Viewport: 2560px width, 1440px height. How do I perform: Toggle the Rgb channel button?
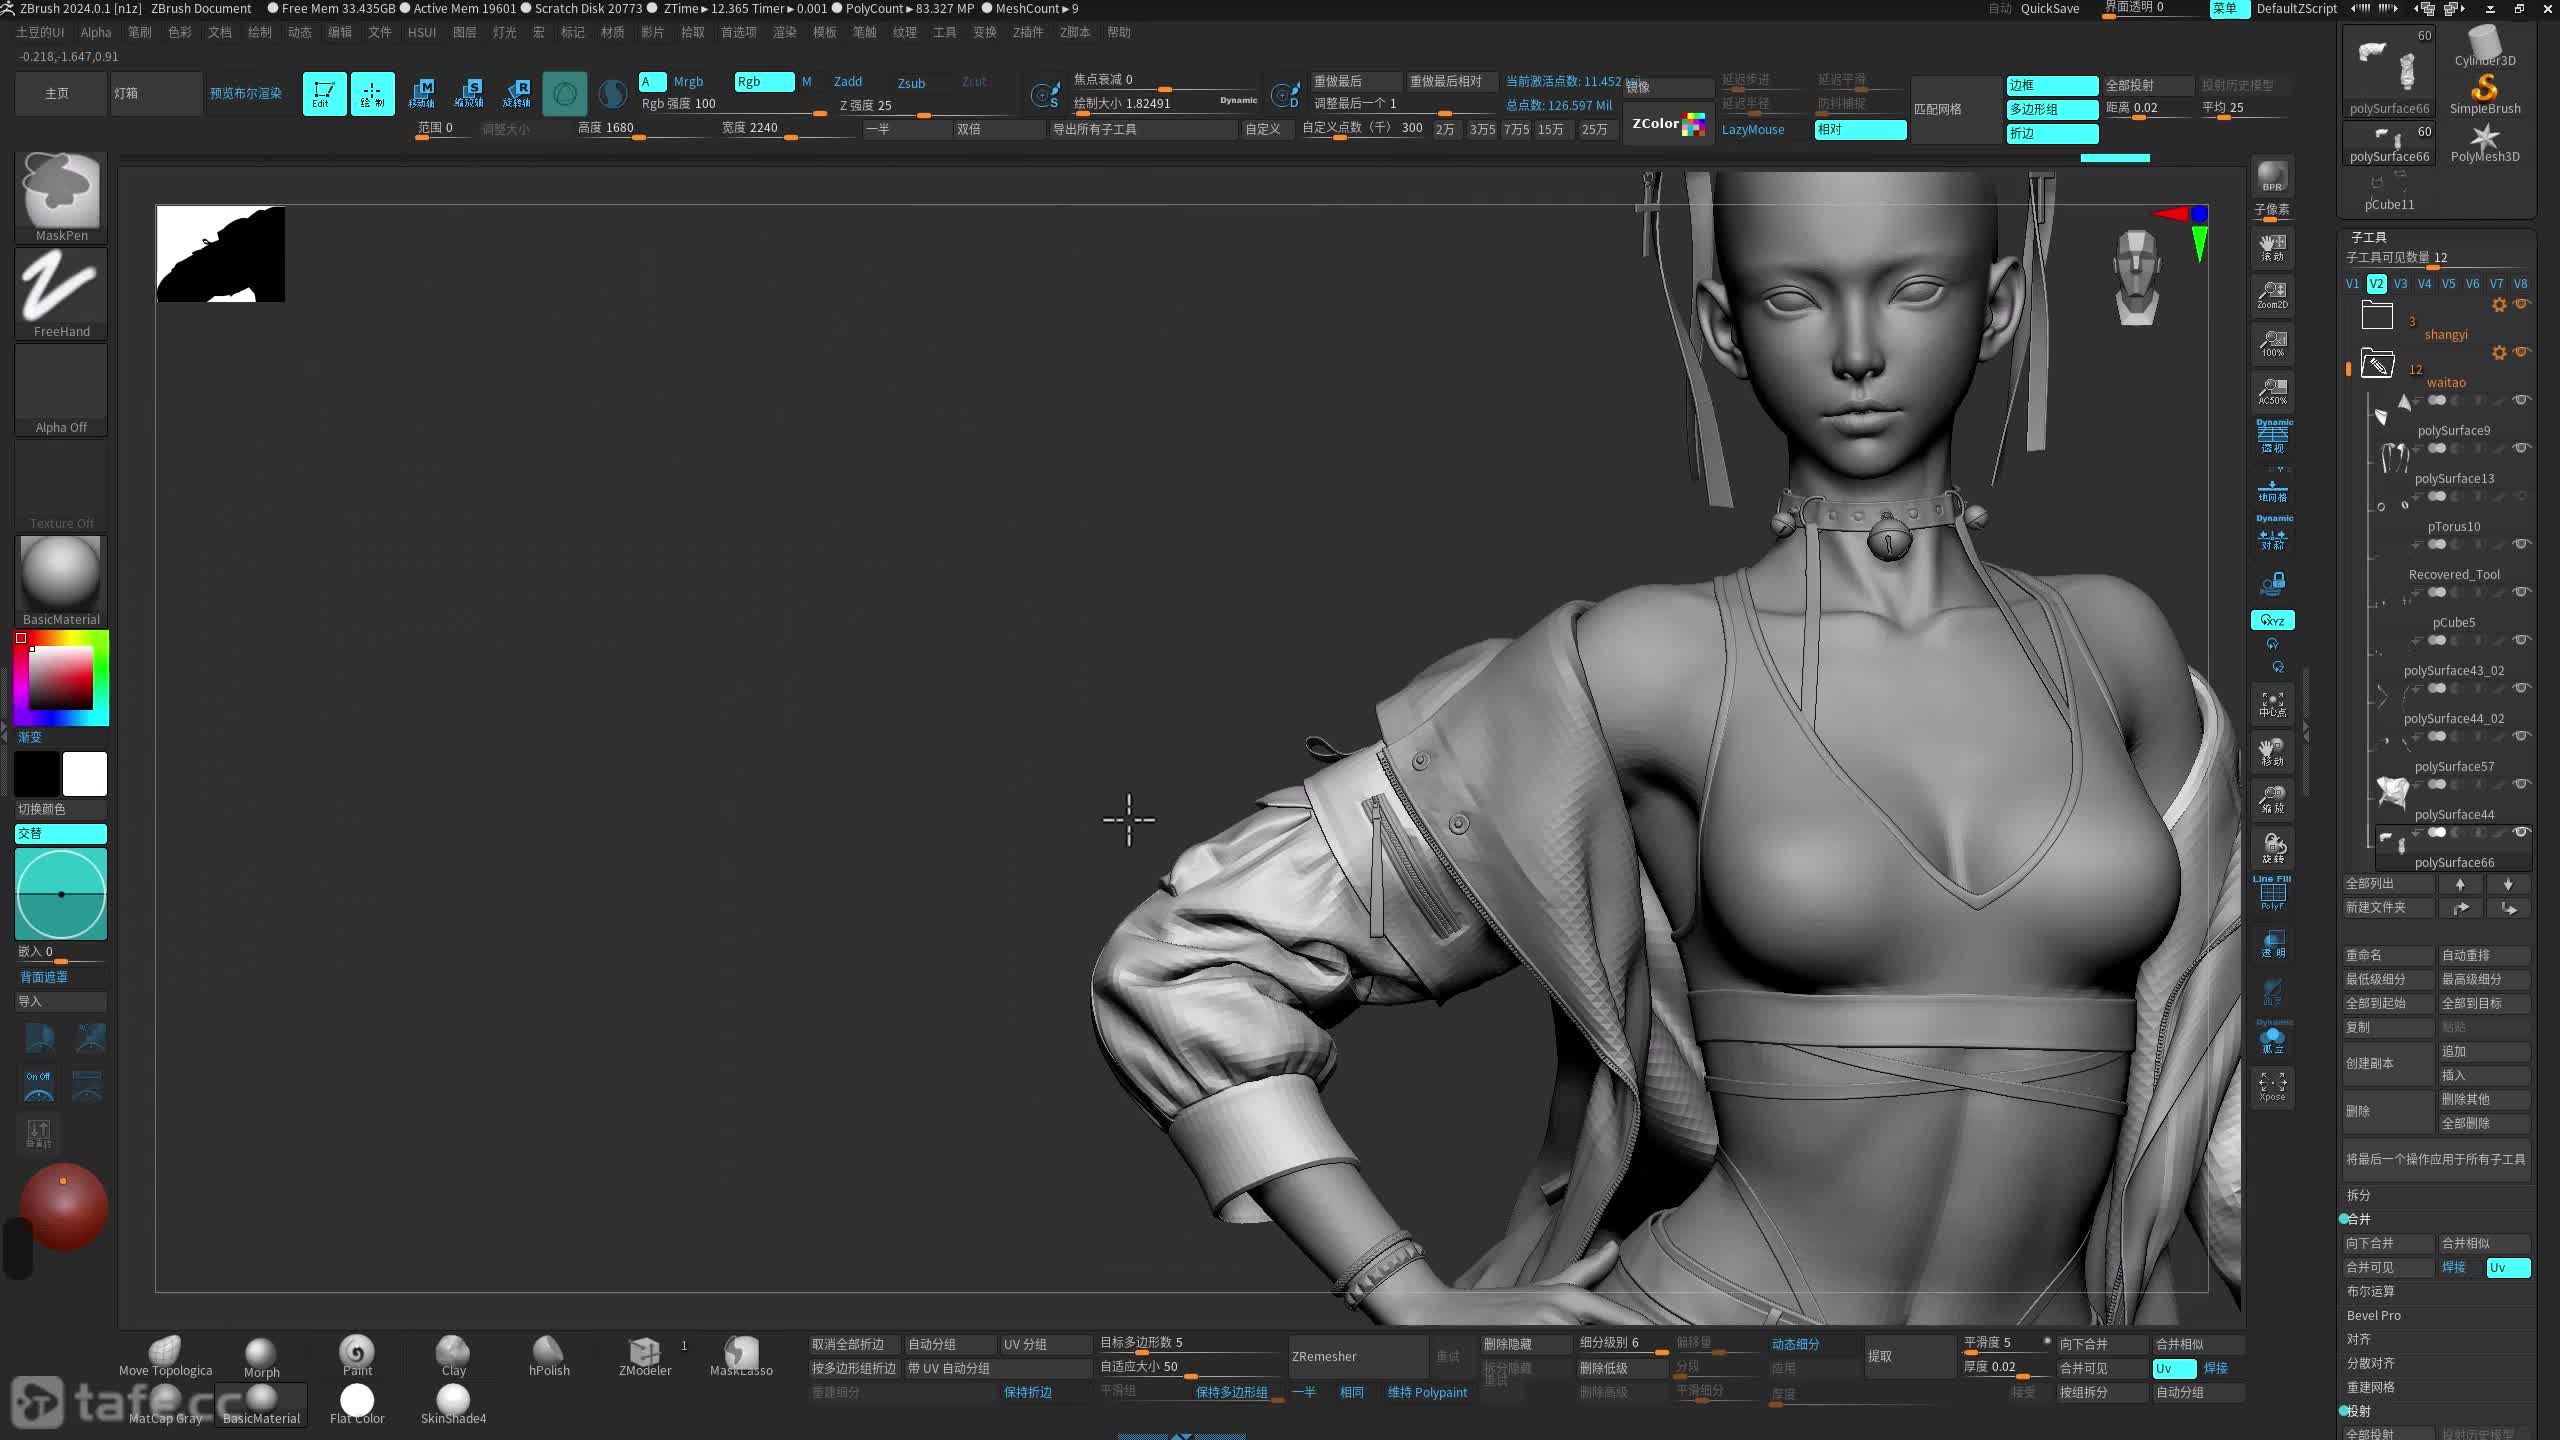click(x=764, y=82)
